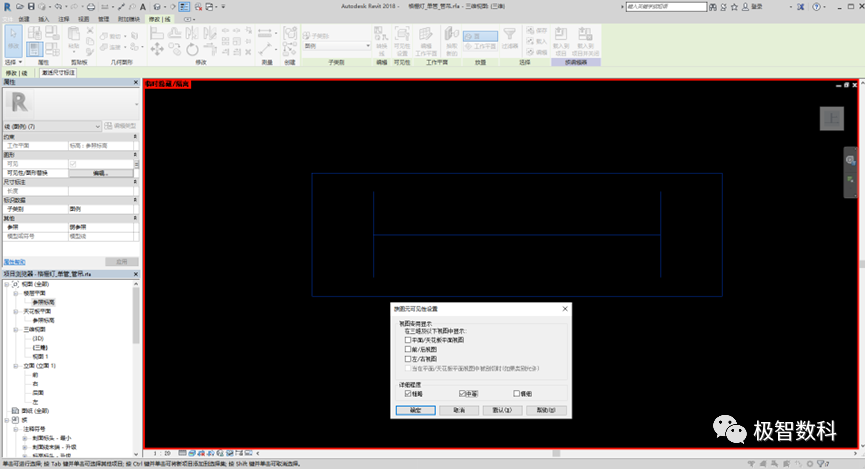
Task: Click the Open file icon in quick access toolbar
Action: click(20, 7)
